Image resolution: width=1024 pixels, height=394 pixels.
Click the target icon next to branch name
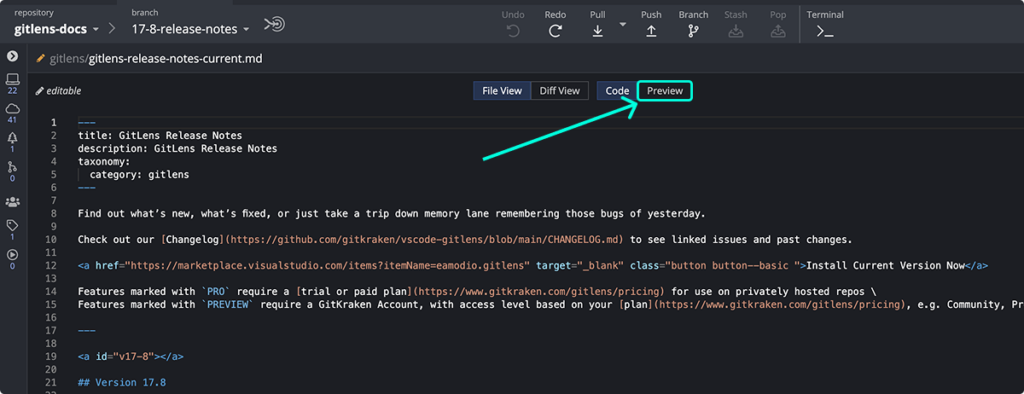274,25
